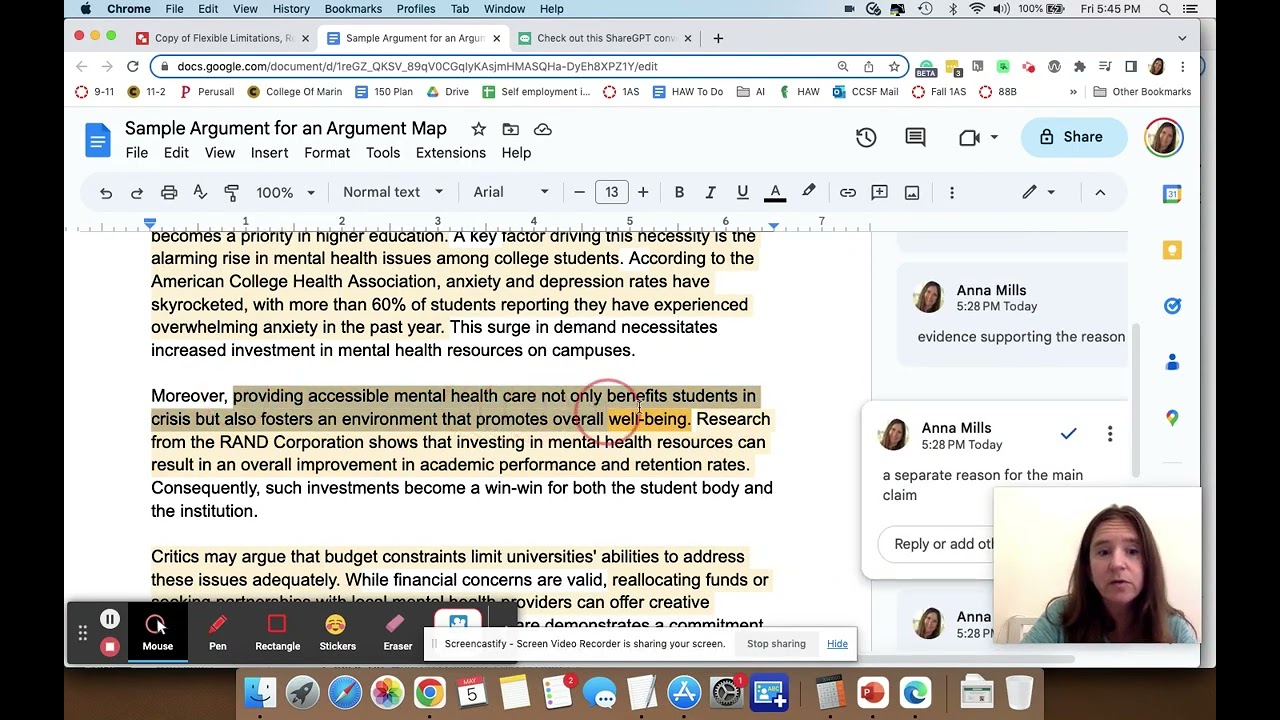
Task: Check the cloud document status icon
Action: point(543,129)
